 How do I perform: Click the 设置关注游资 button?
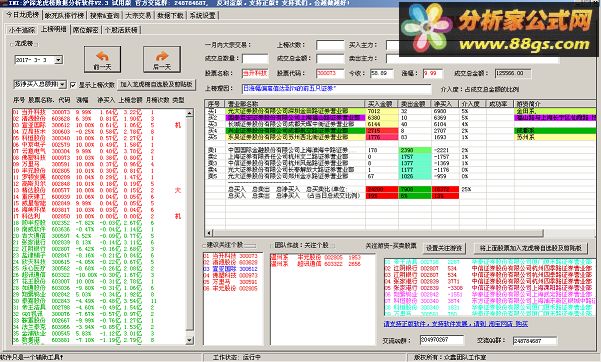(444, 248)
